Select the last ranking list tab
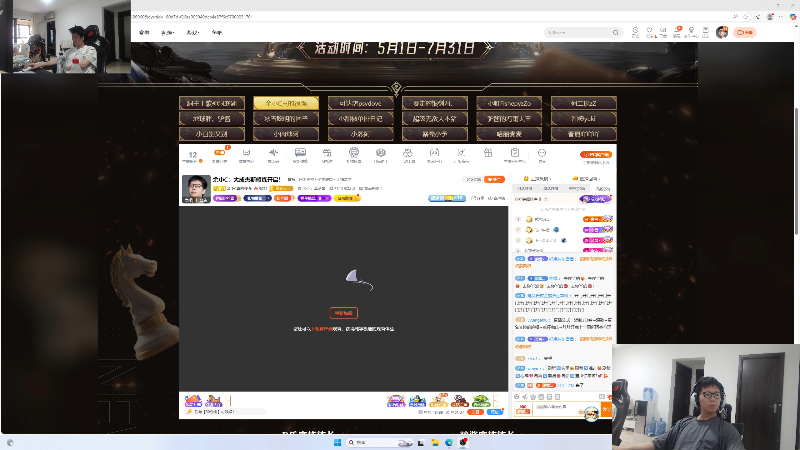 [603, 189]
